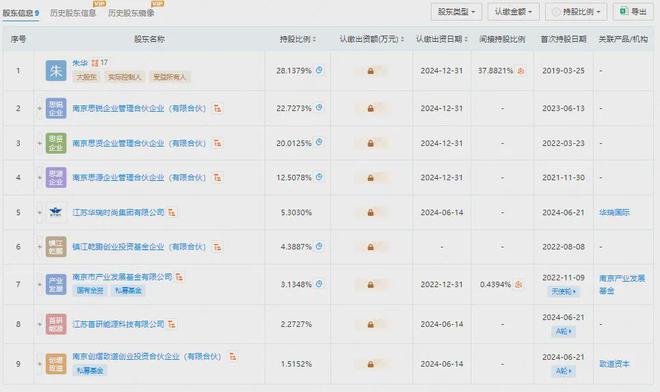660x392 pixels.
Task: Open equity structure icon next to 朱华
Action: click(x=95, y=63)
